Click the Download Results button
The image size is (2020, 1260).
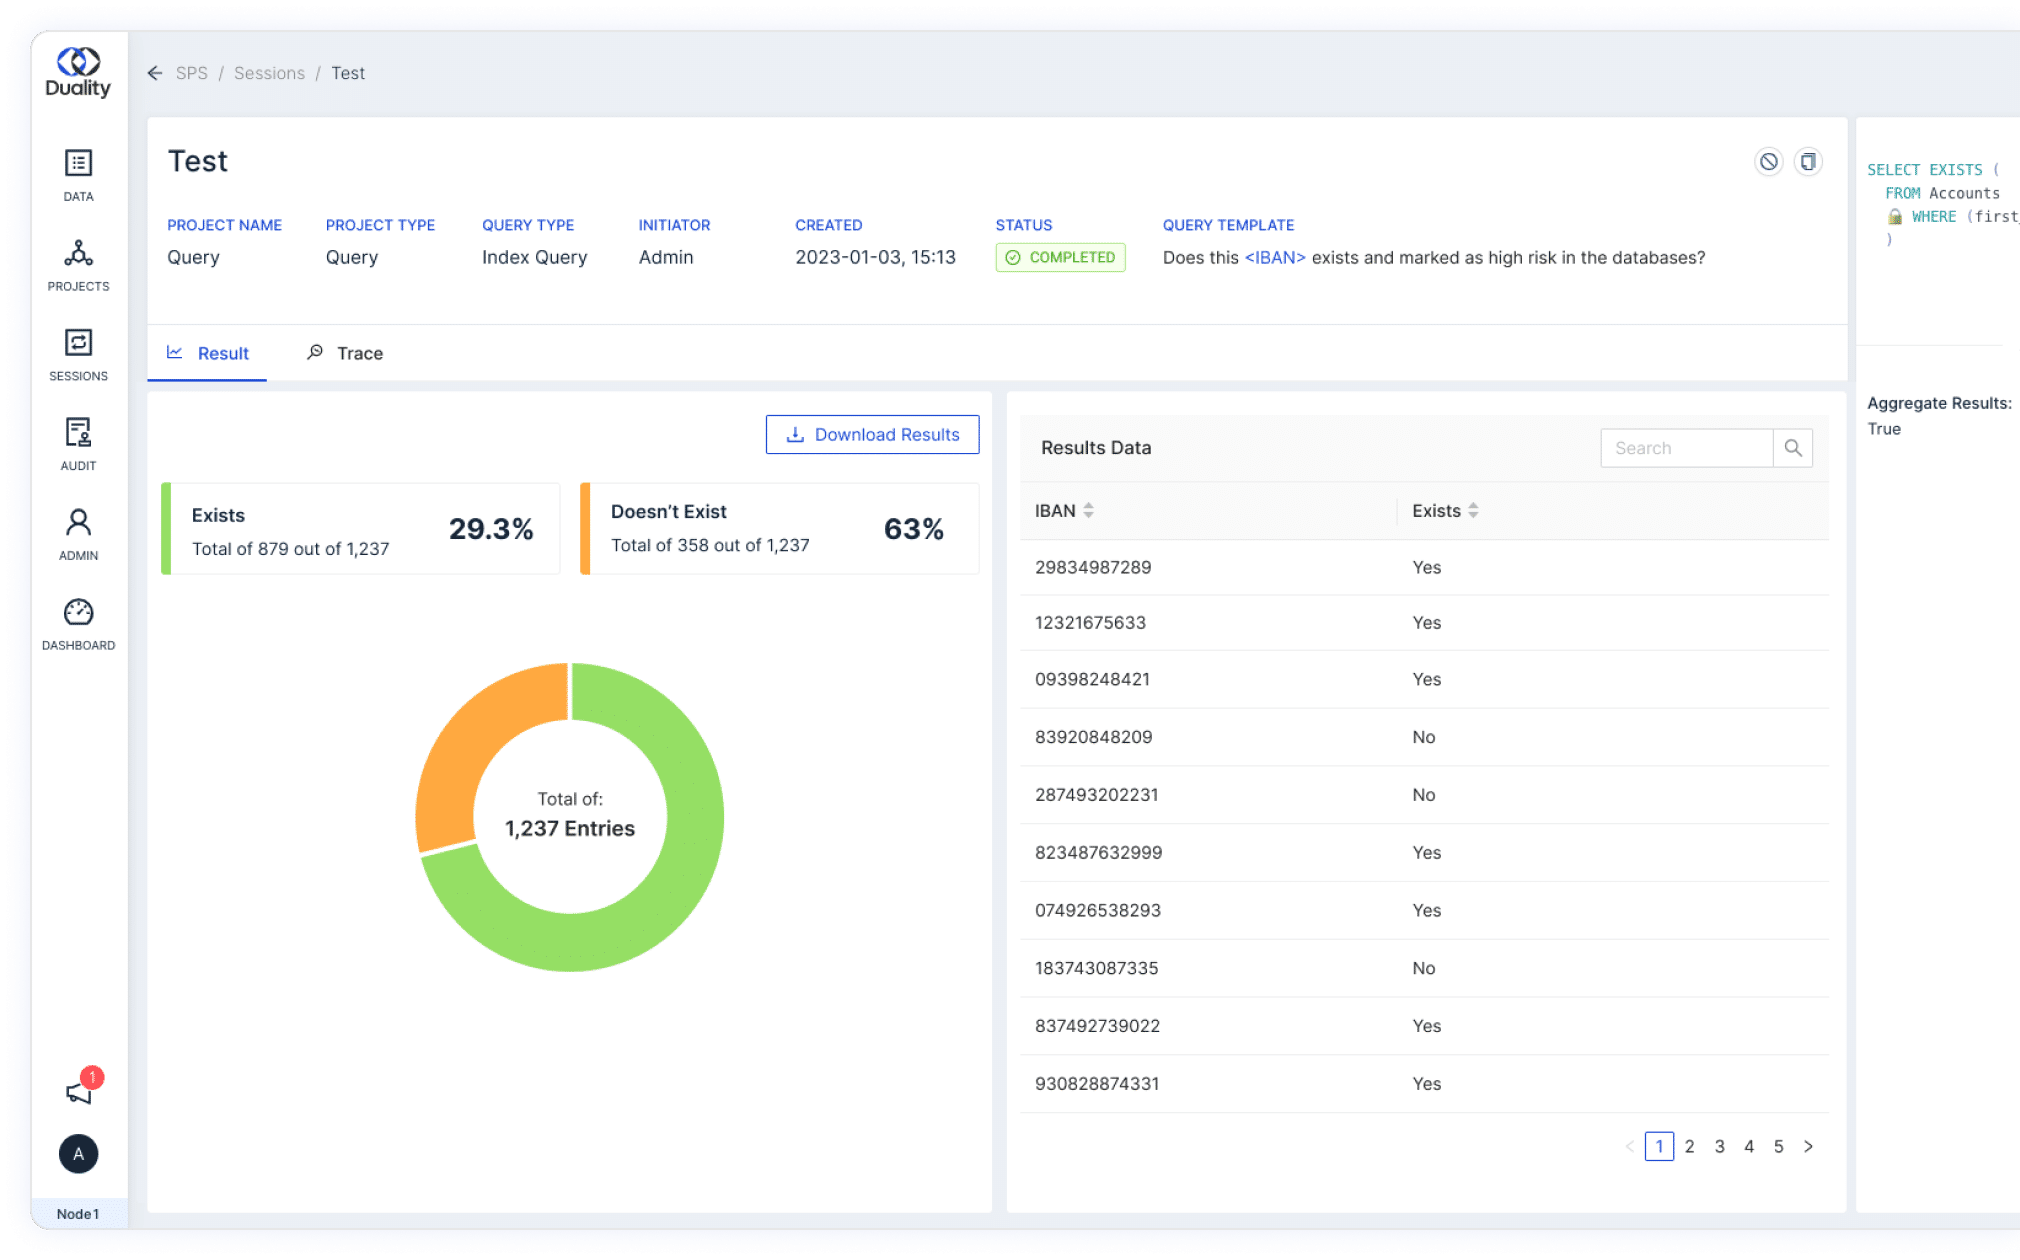click(872, 435)
